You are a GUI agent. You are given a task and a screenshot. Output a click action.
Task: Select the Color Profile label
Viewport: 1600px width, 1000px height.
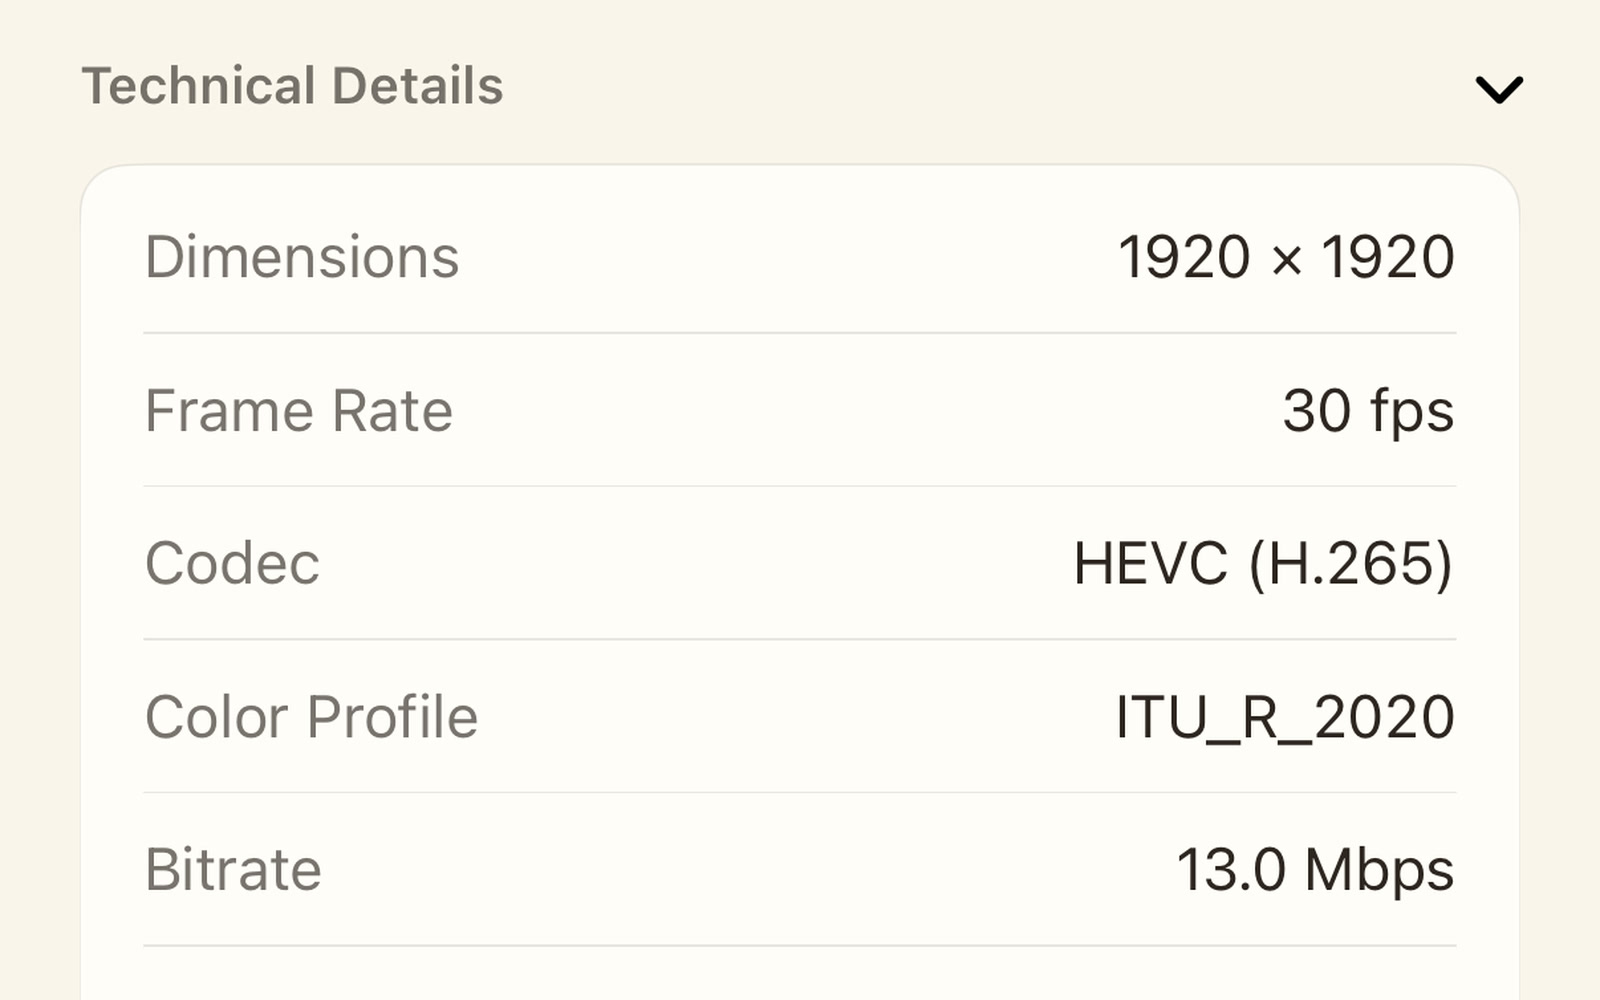tap(312, 717)
